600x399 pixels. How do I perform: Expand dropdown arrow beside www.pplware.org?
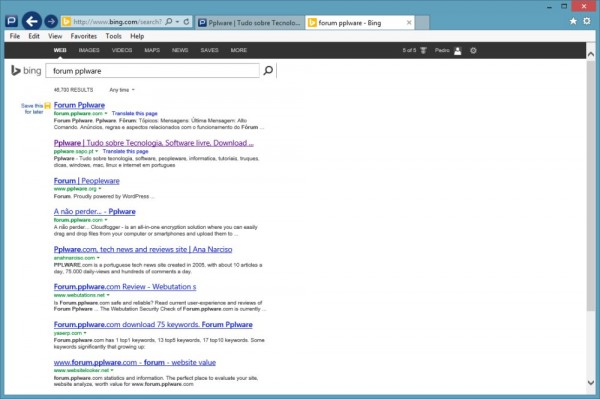click(100, 189)
